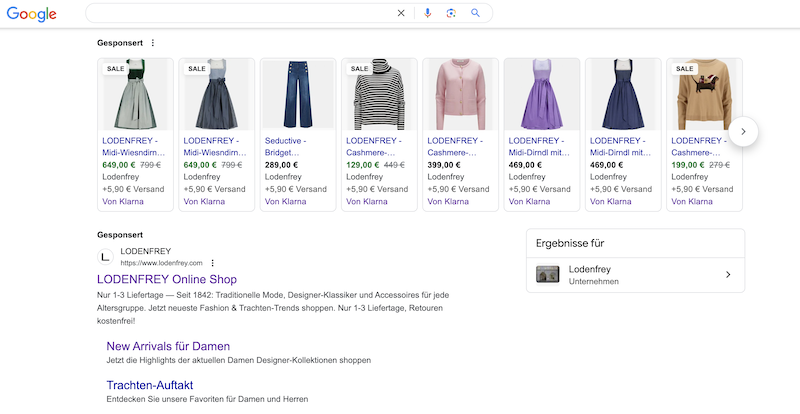The width and height of the screenshot is (800, 414).
Task: Expand Lodenfrey Unternehmen result chevron
Action: 728,275
